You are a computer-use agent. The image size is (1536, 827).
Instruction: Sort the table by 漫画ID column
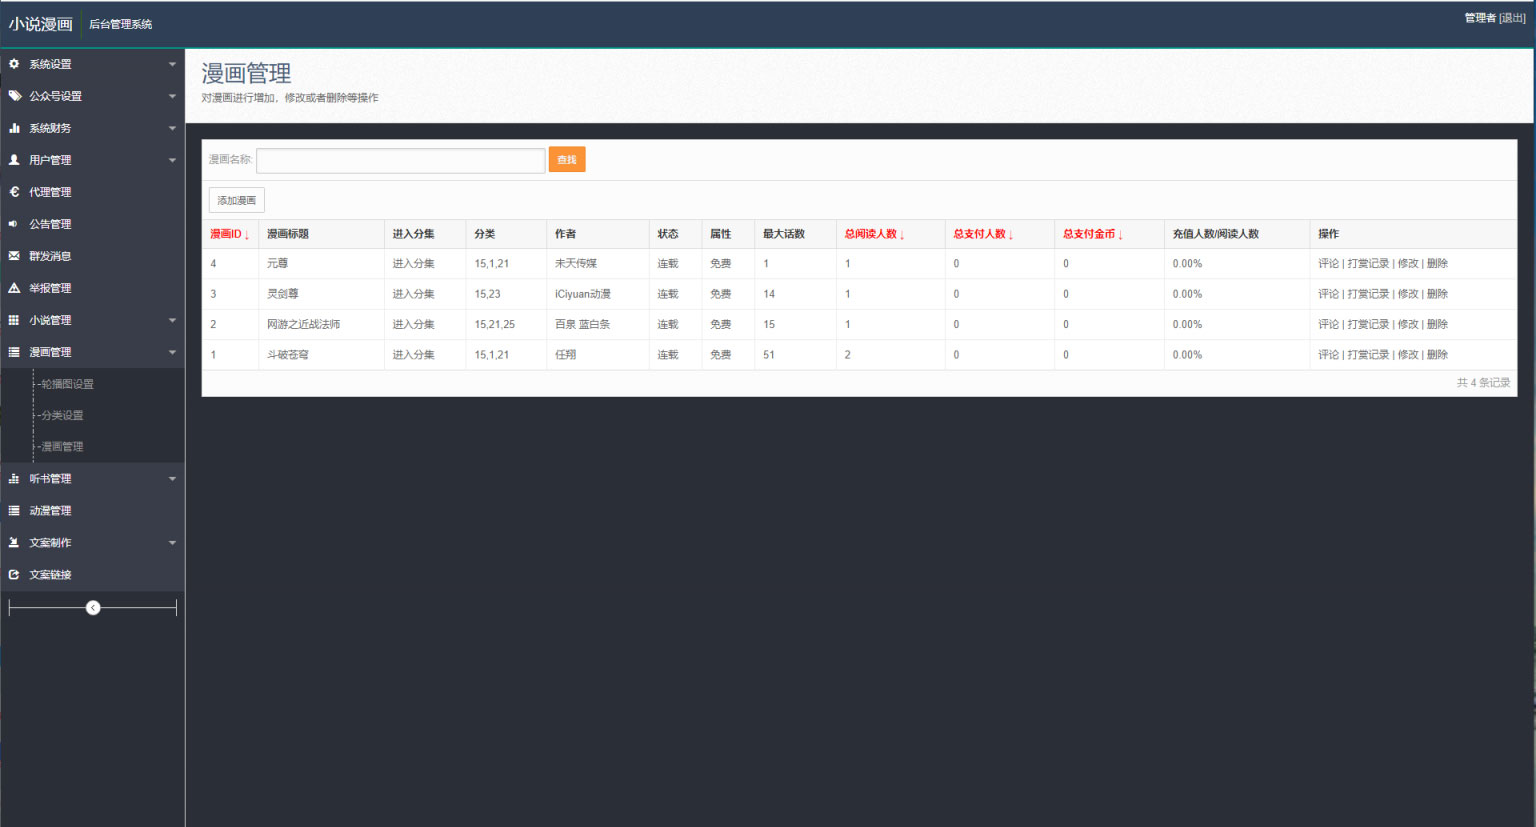pyautogui.click(x=228, y=234)
